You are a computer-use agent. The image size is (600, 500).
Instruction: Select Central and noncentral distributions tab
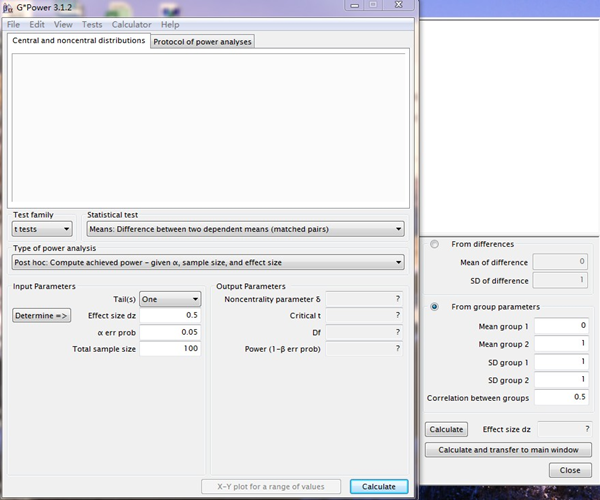(x=79, y=41)
